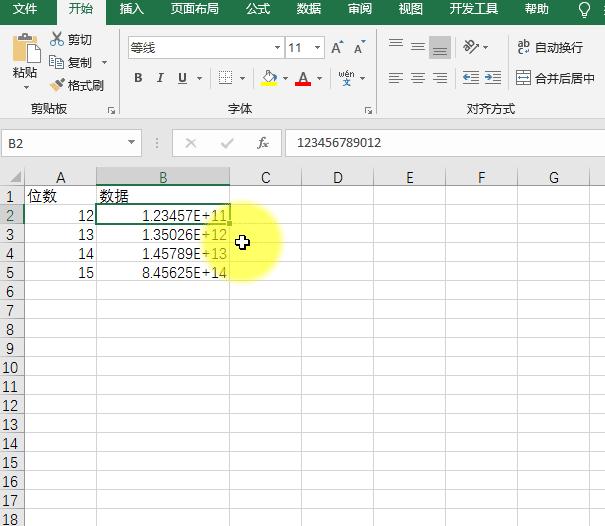Image resolution: width=605 pixels, height=526 pixels.
Task: Click 合并后居中 merge and center
Action: 555,78
